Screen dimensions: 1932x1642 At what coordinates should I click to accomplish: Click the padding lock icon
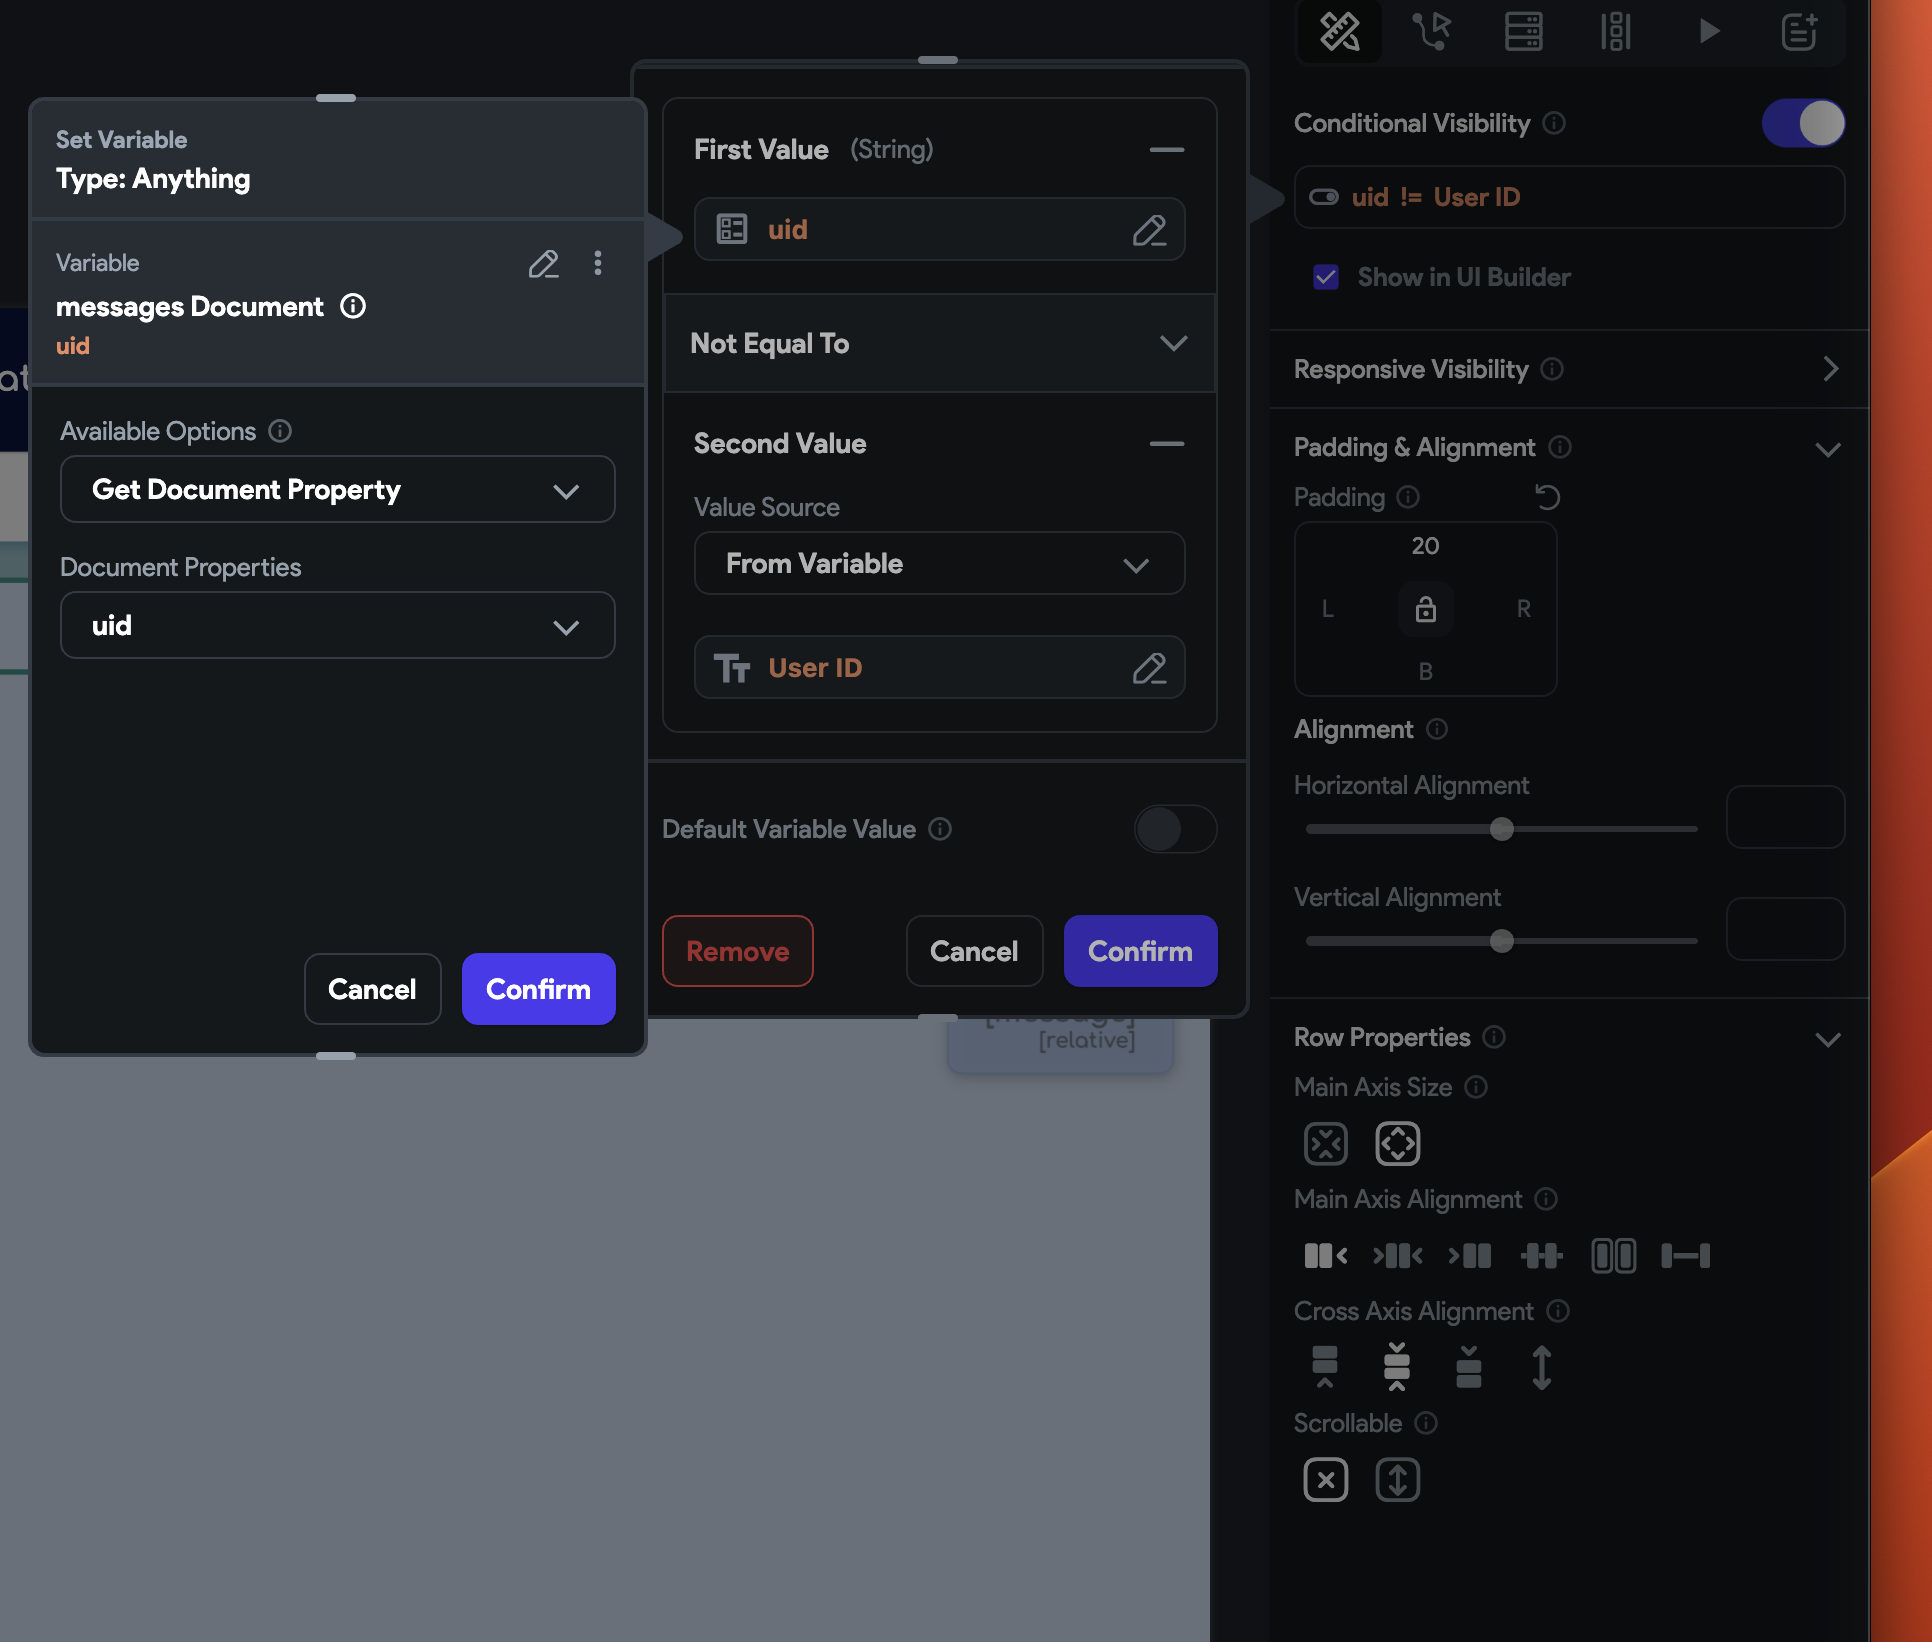[x=1425, y=609]
